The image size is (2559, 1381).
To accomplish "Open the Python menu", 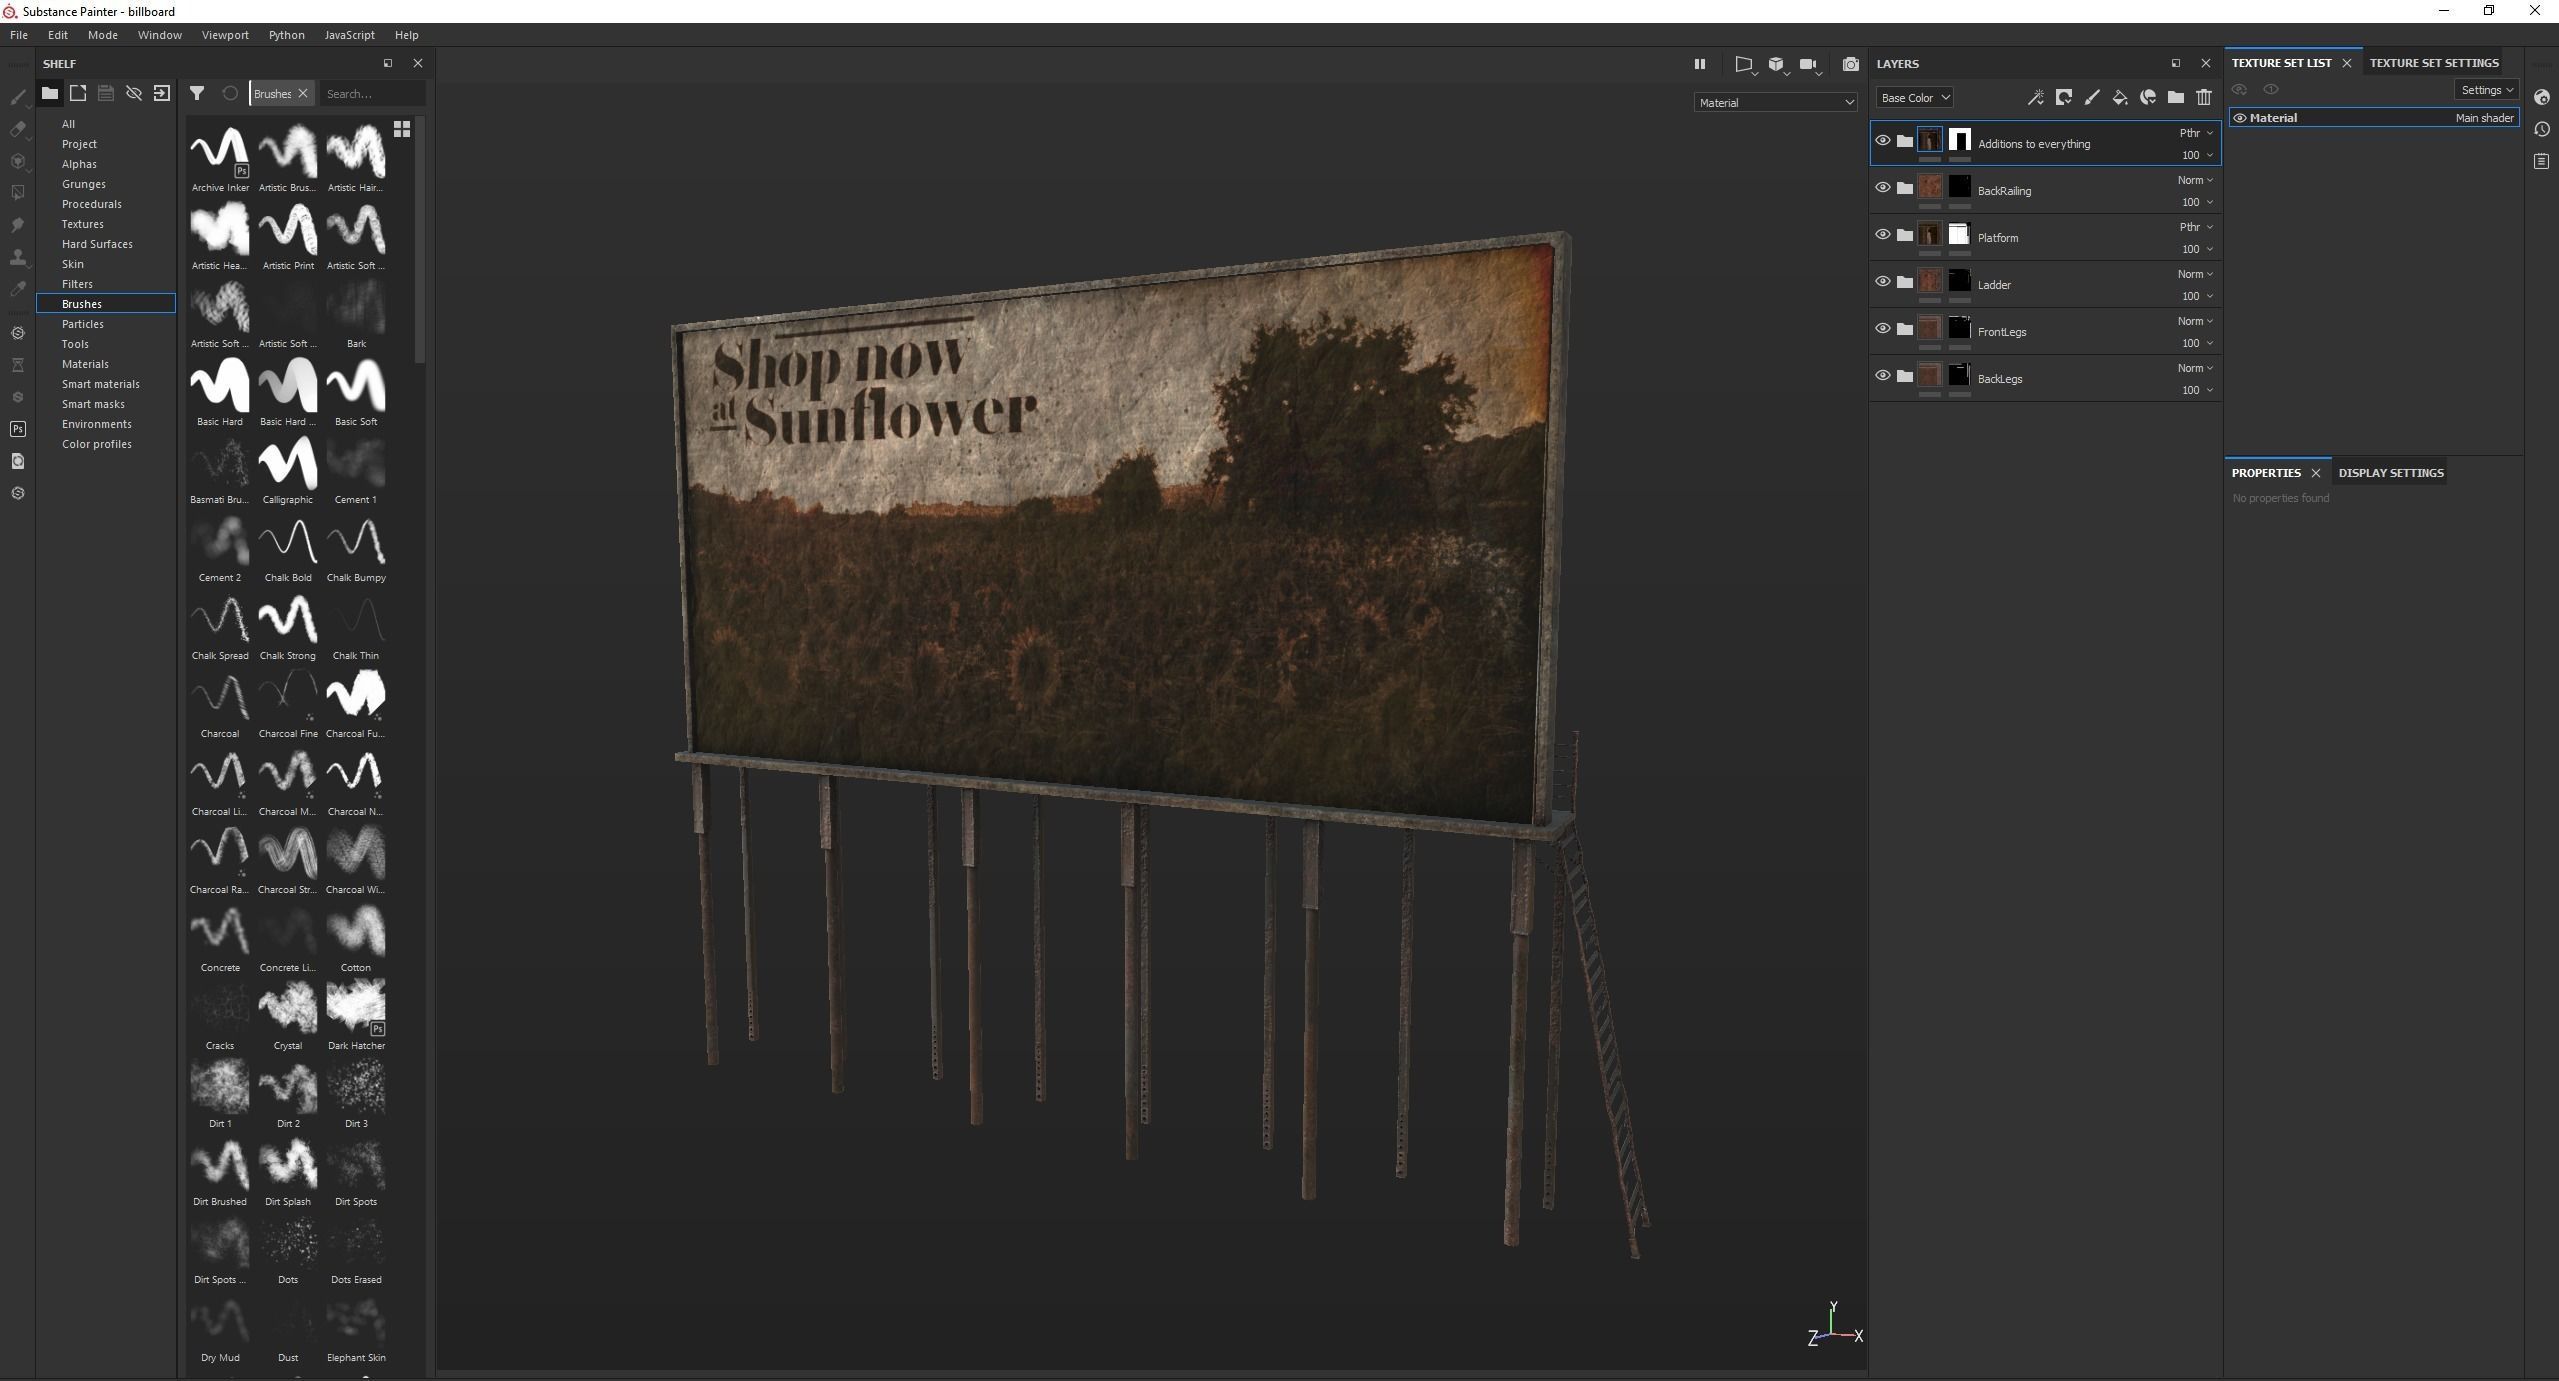I will [x=286, y=35].
